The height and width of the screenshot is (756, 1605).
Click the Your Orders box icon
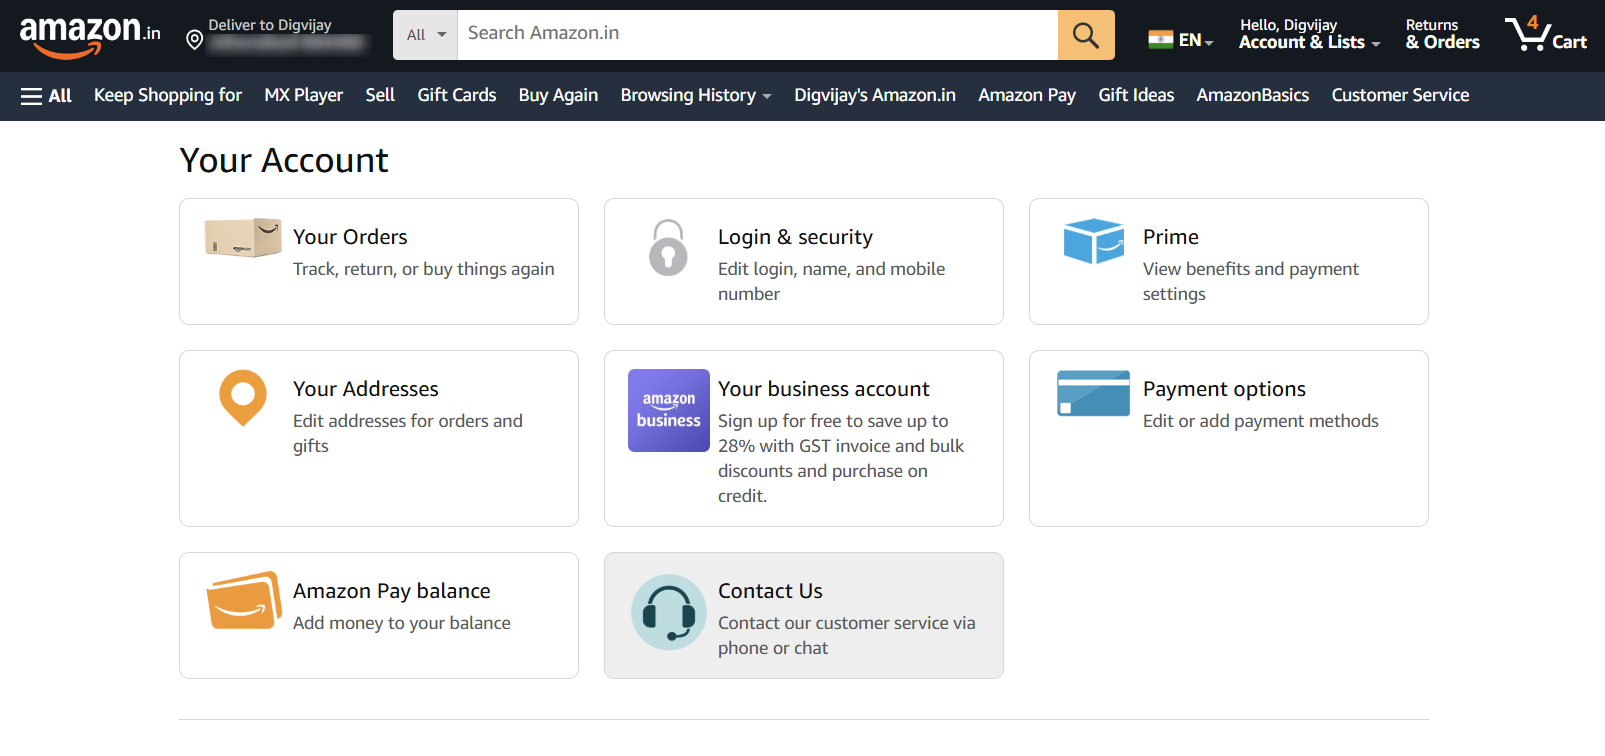(x=243, y=238)
